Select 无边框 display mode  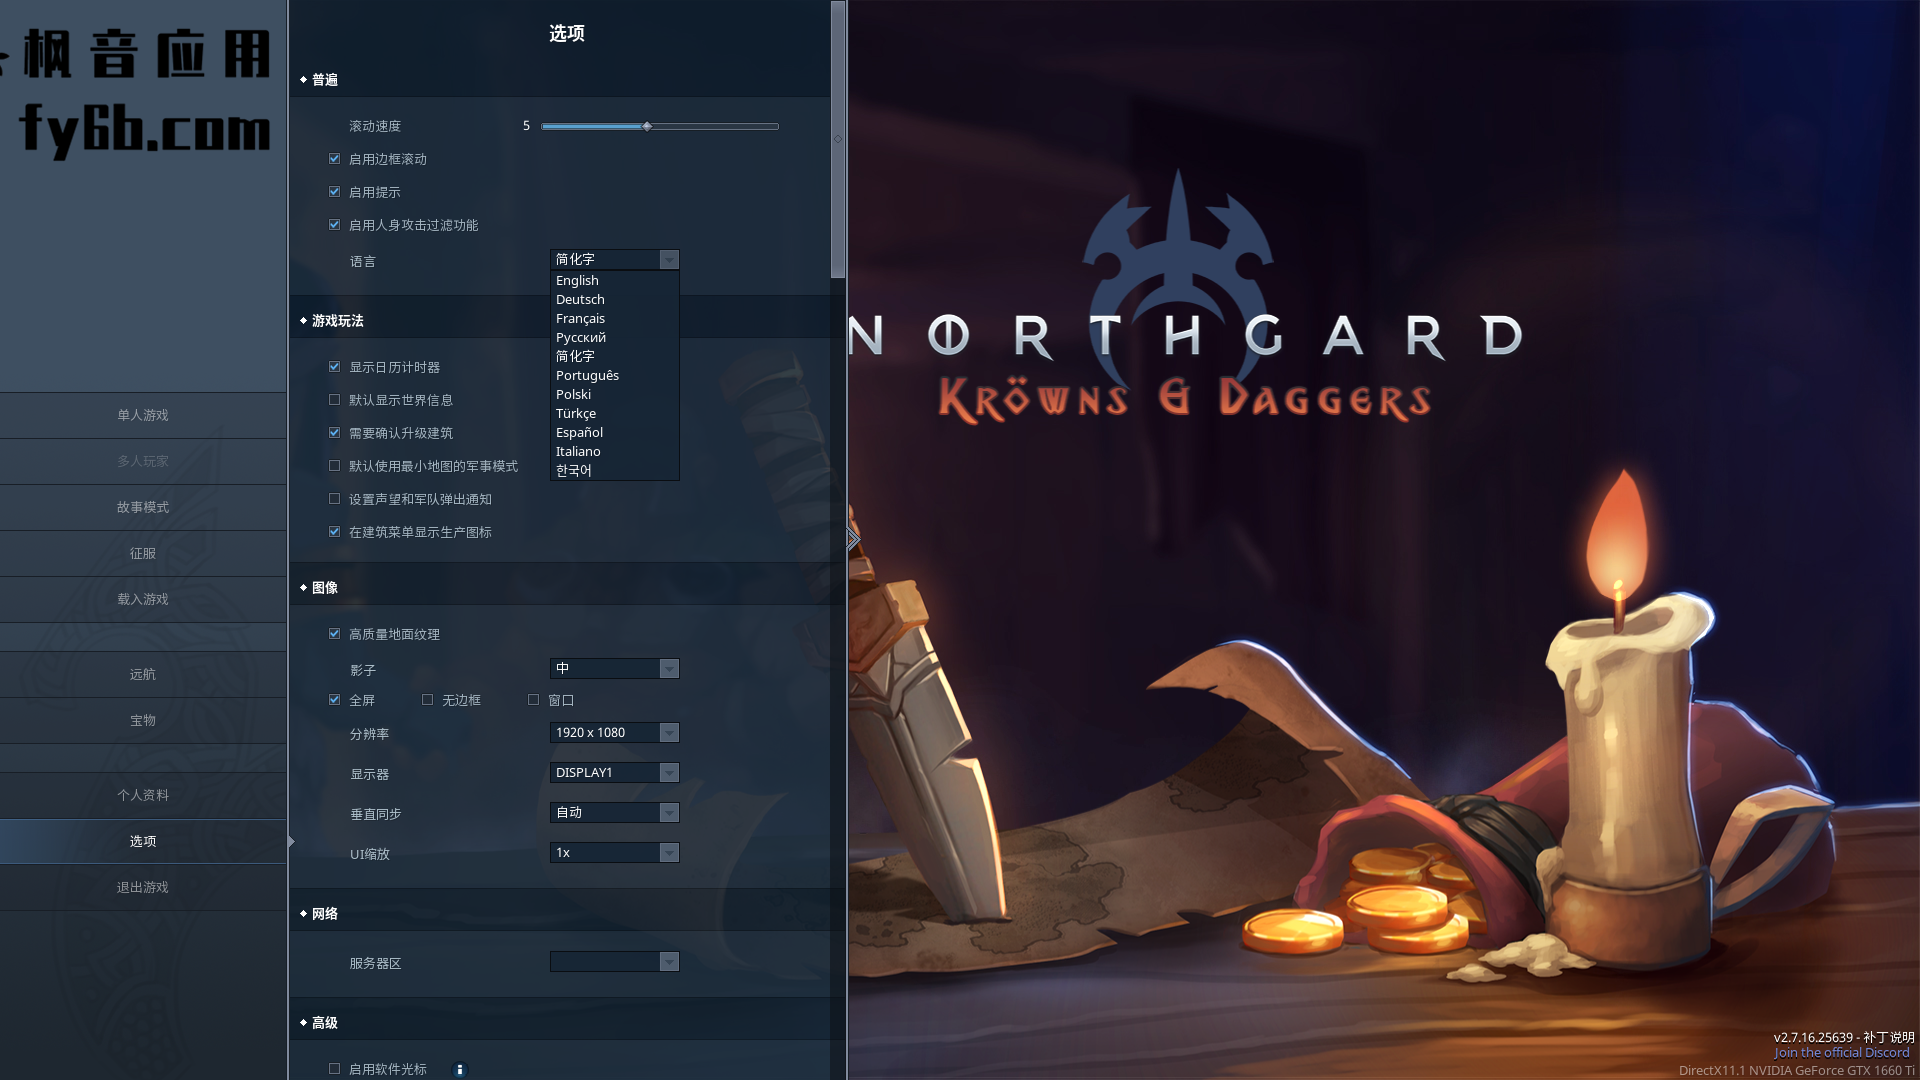(x=428, y=700)
